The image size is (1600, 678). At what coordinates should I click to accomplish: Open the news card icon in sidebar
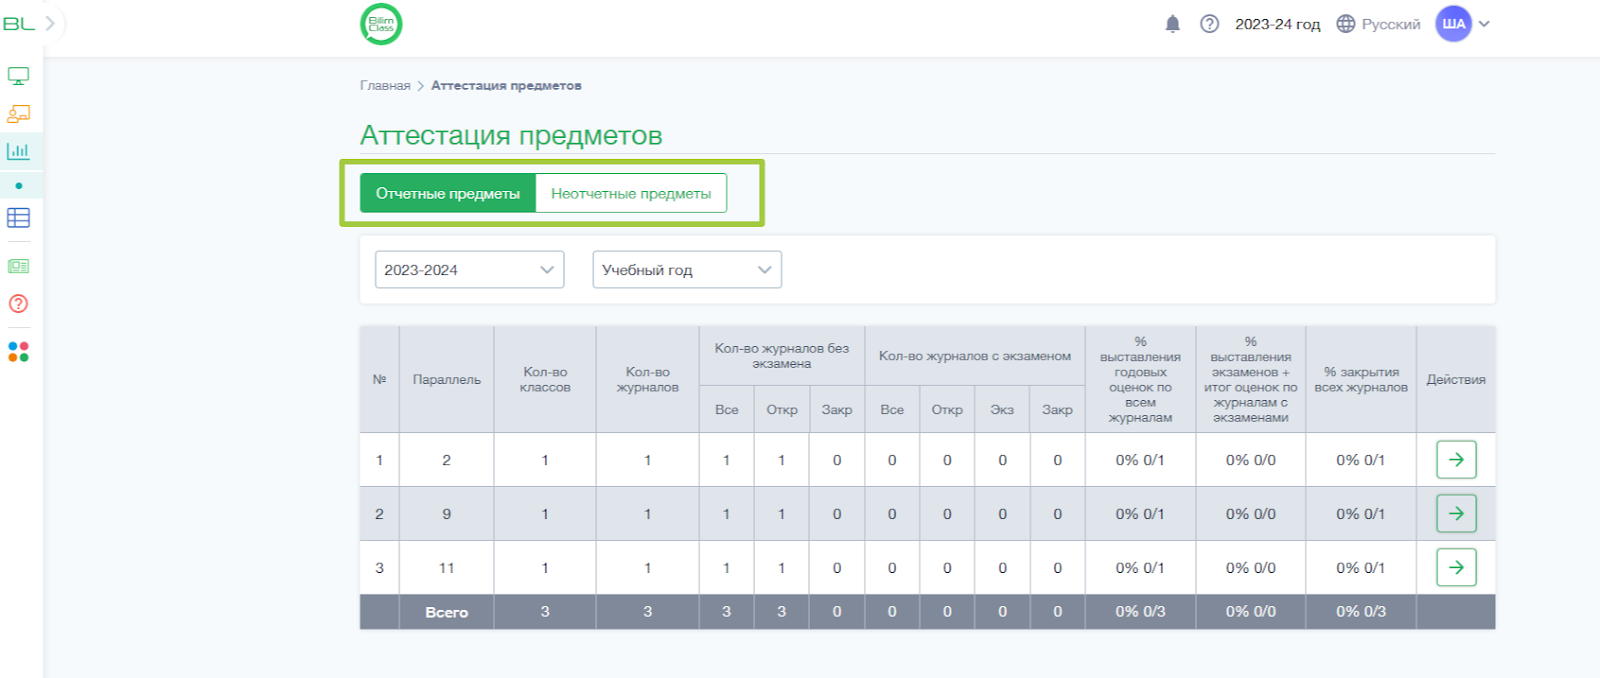18,266
